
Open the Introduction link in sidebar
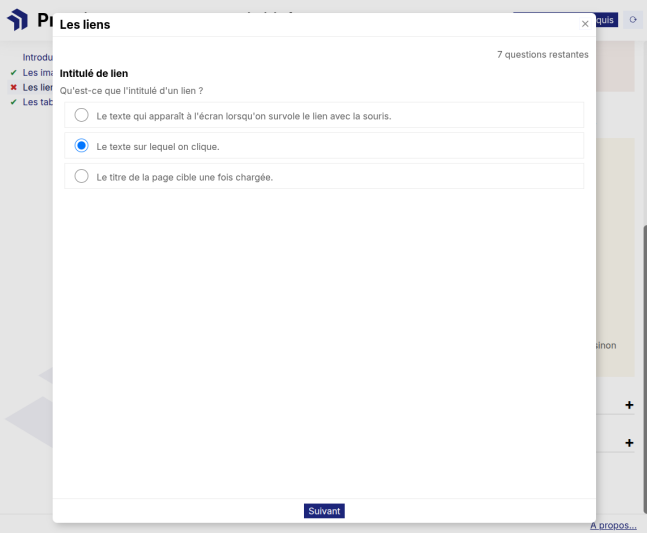pos(38,57)
